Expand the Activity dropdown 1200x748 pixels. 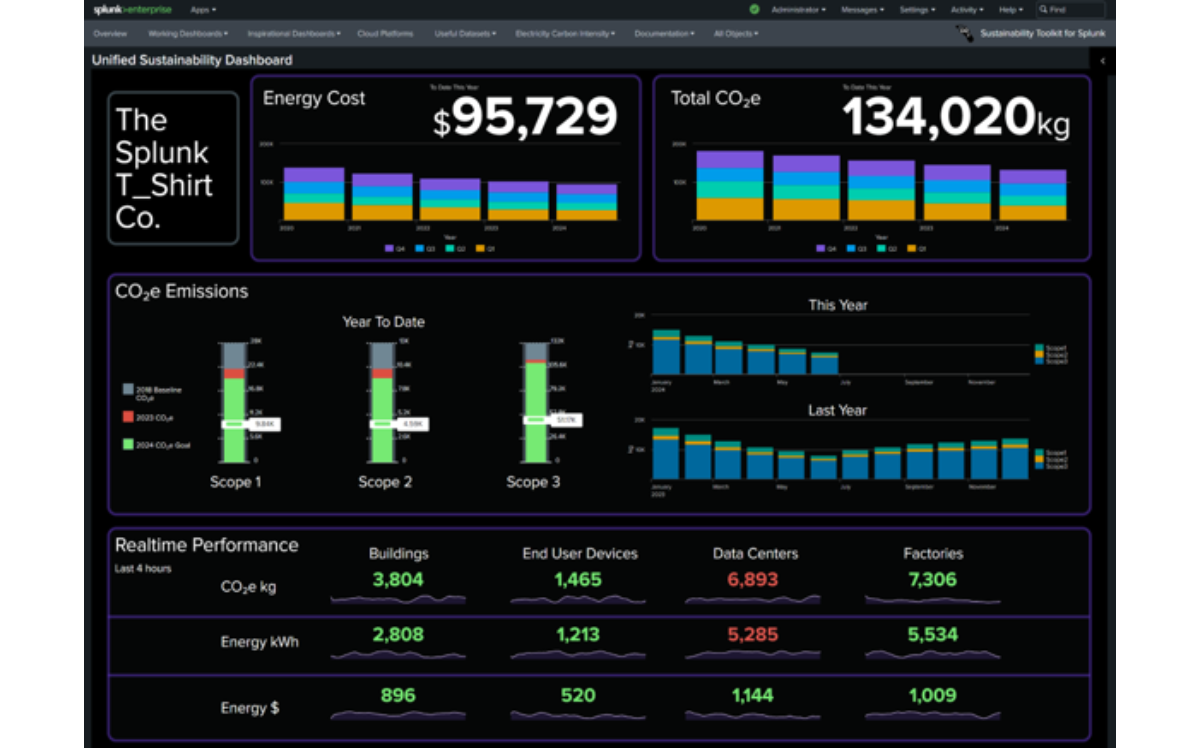[x=967, y=9]
